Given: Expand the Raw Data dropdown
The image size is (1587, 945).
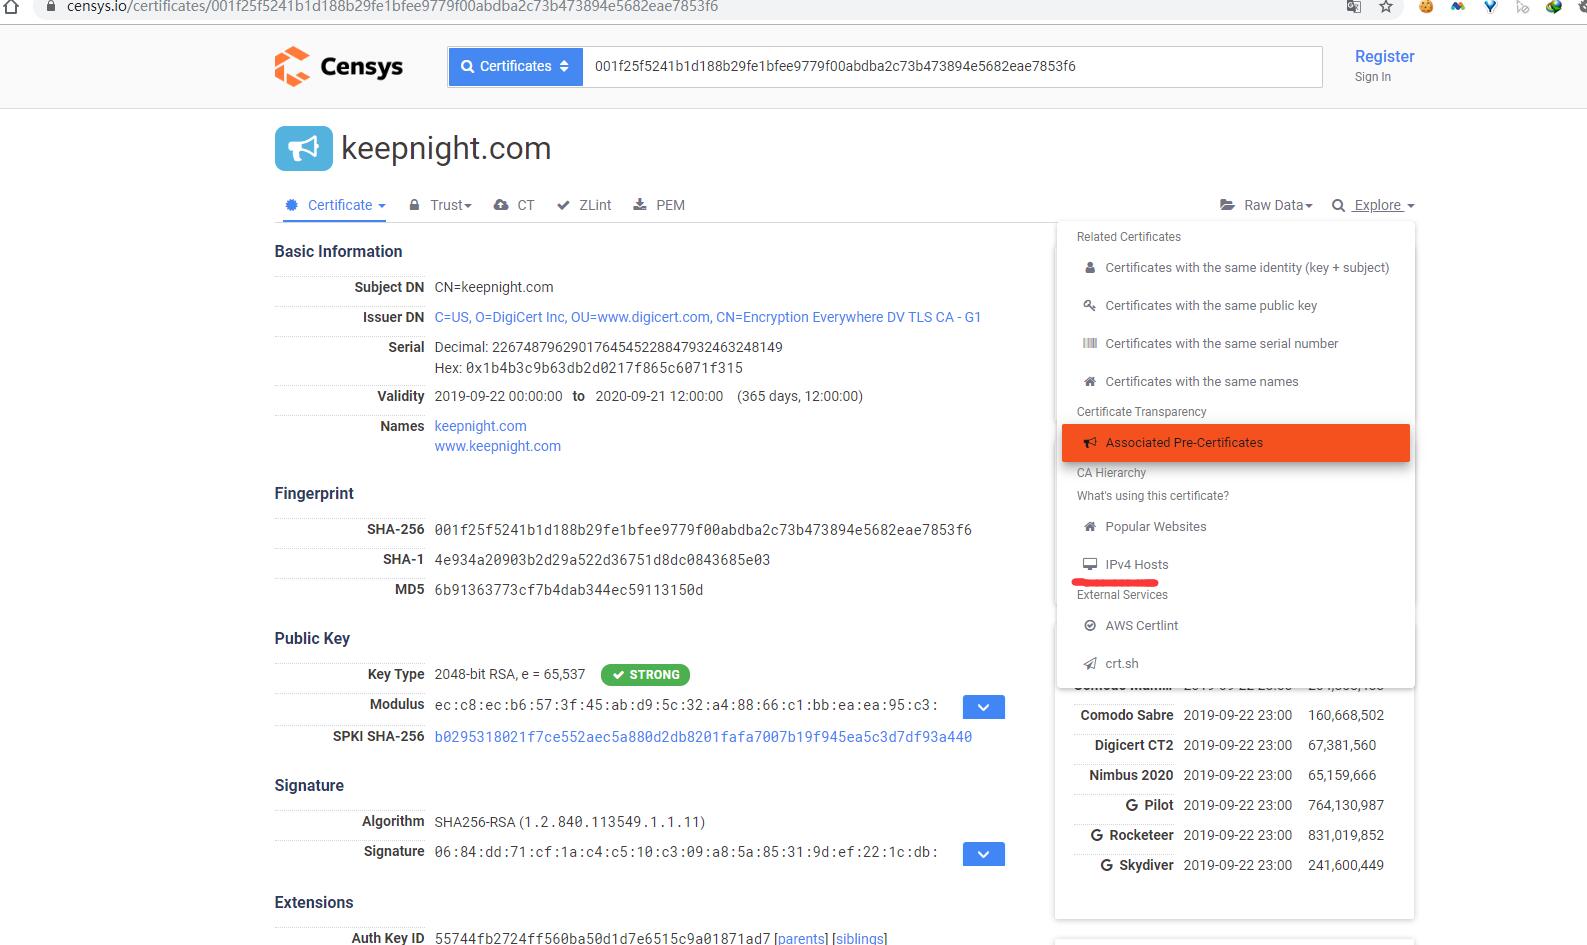Looking at the screenshot, I should point(1266,205).
